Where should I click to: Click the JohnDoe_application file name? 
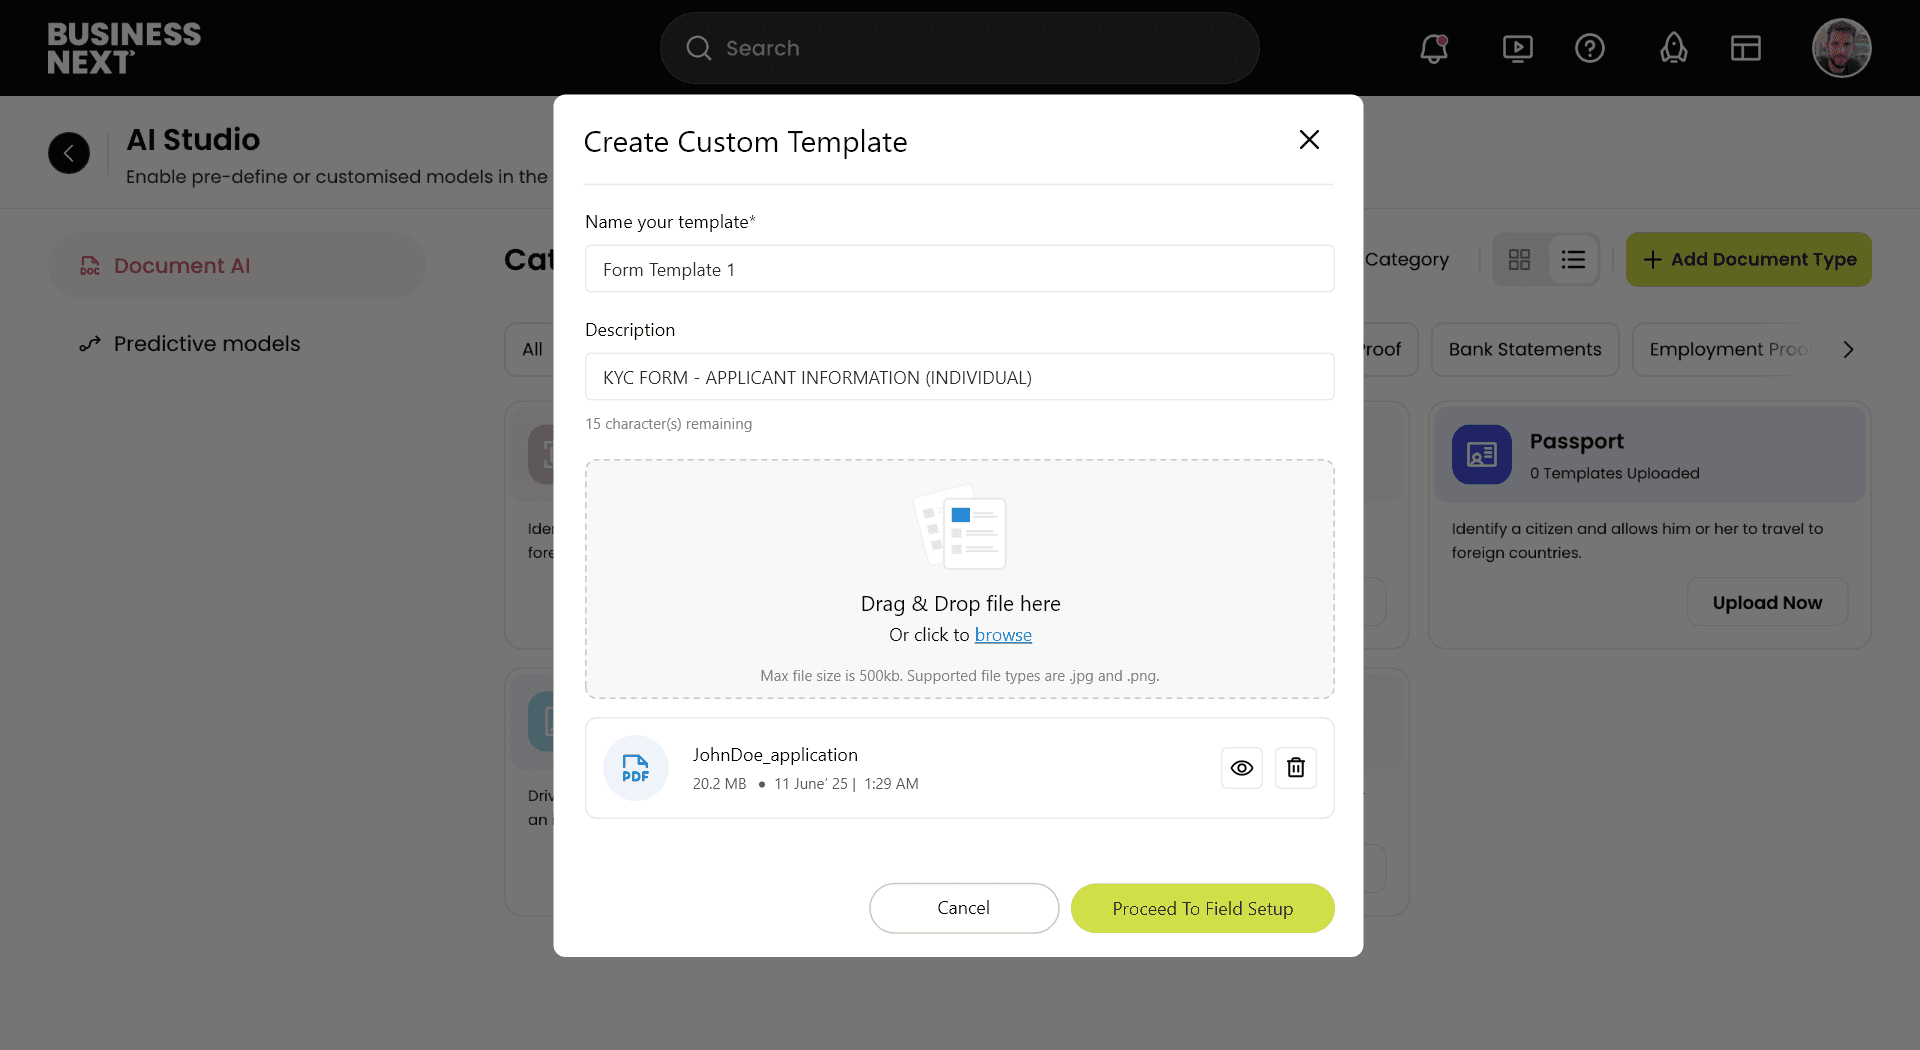775,755
